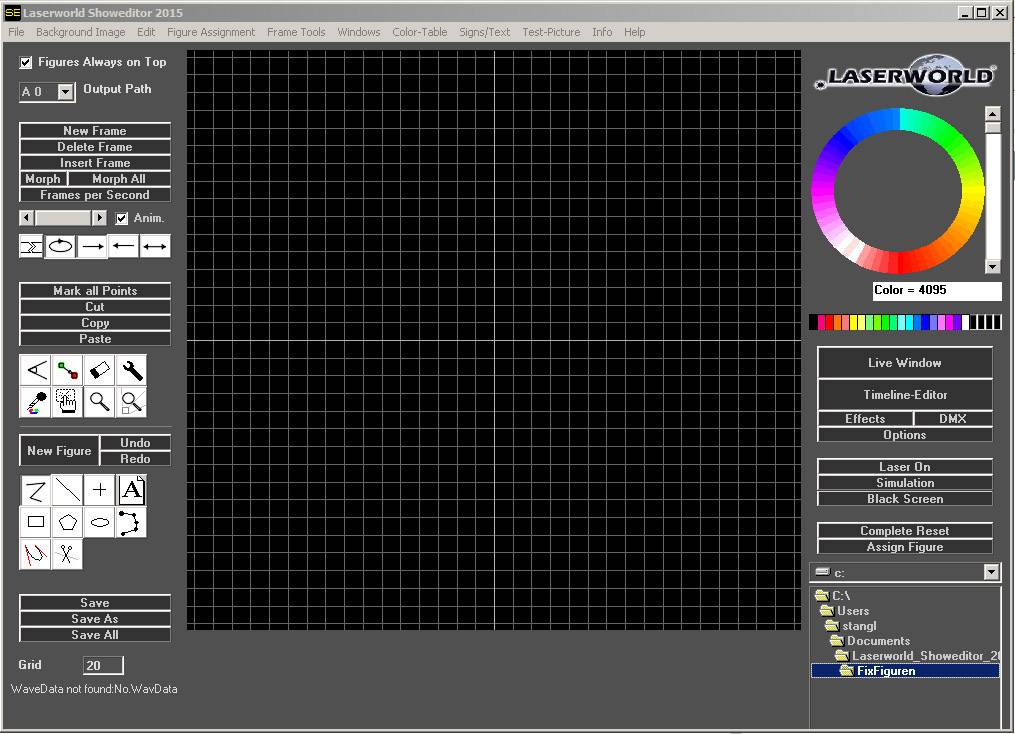Open the drive selection dropdown
1015x734 pixels.
(x=989, y=571)
